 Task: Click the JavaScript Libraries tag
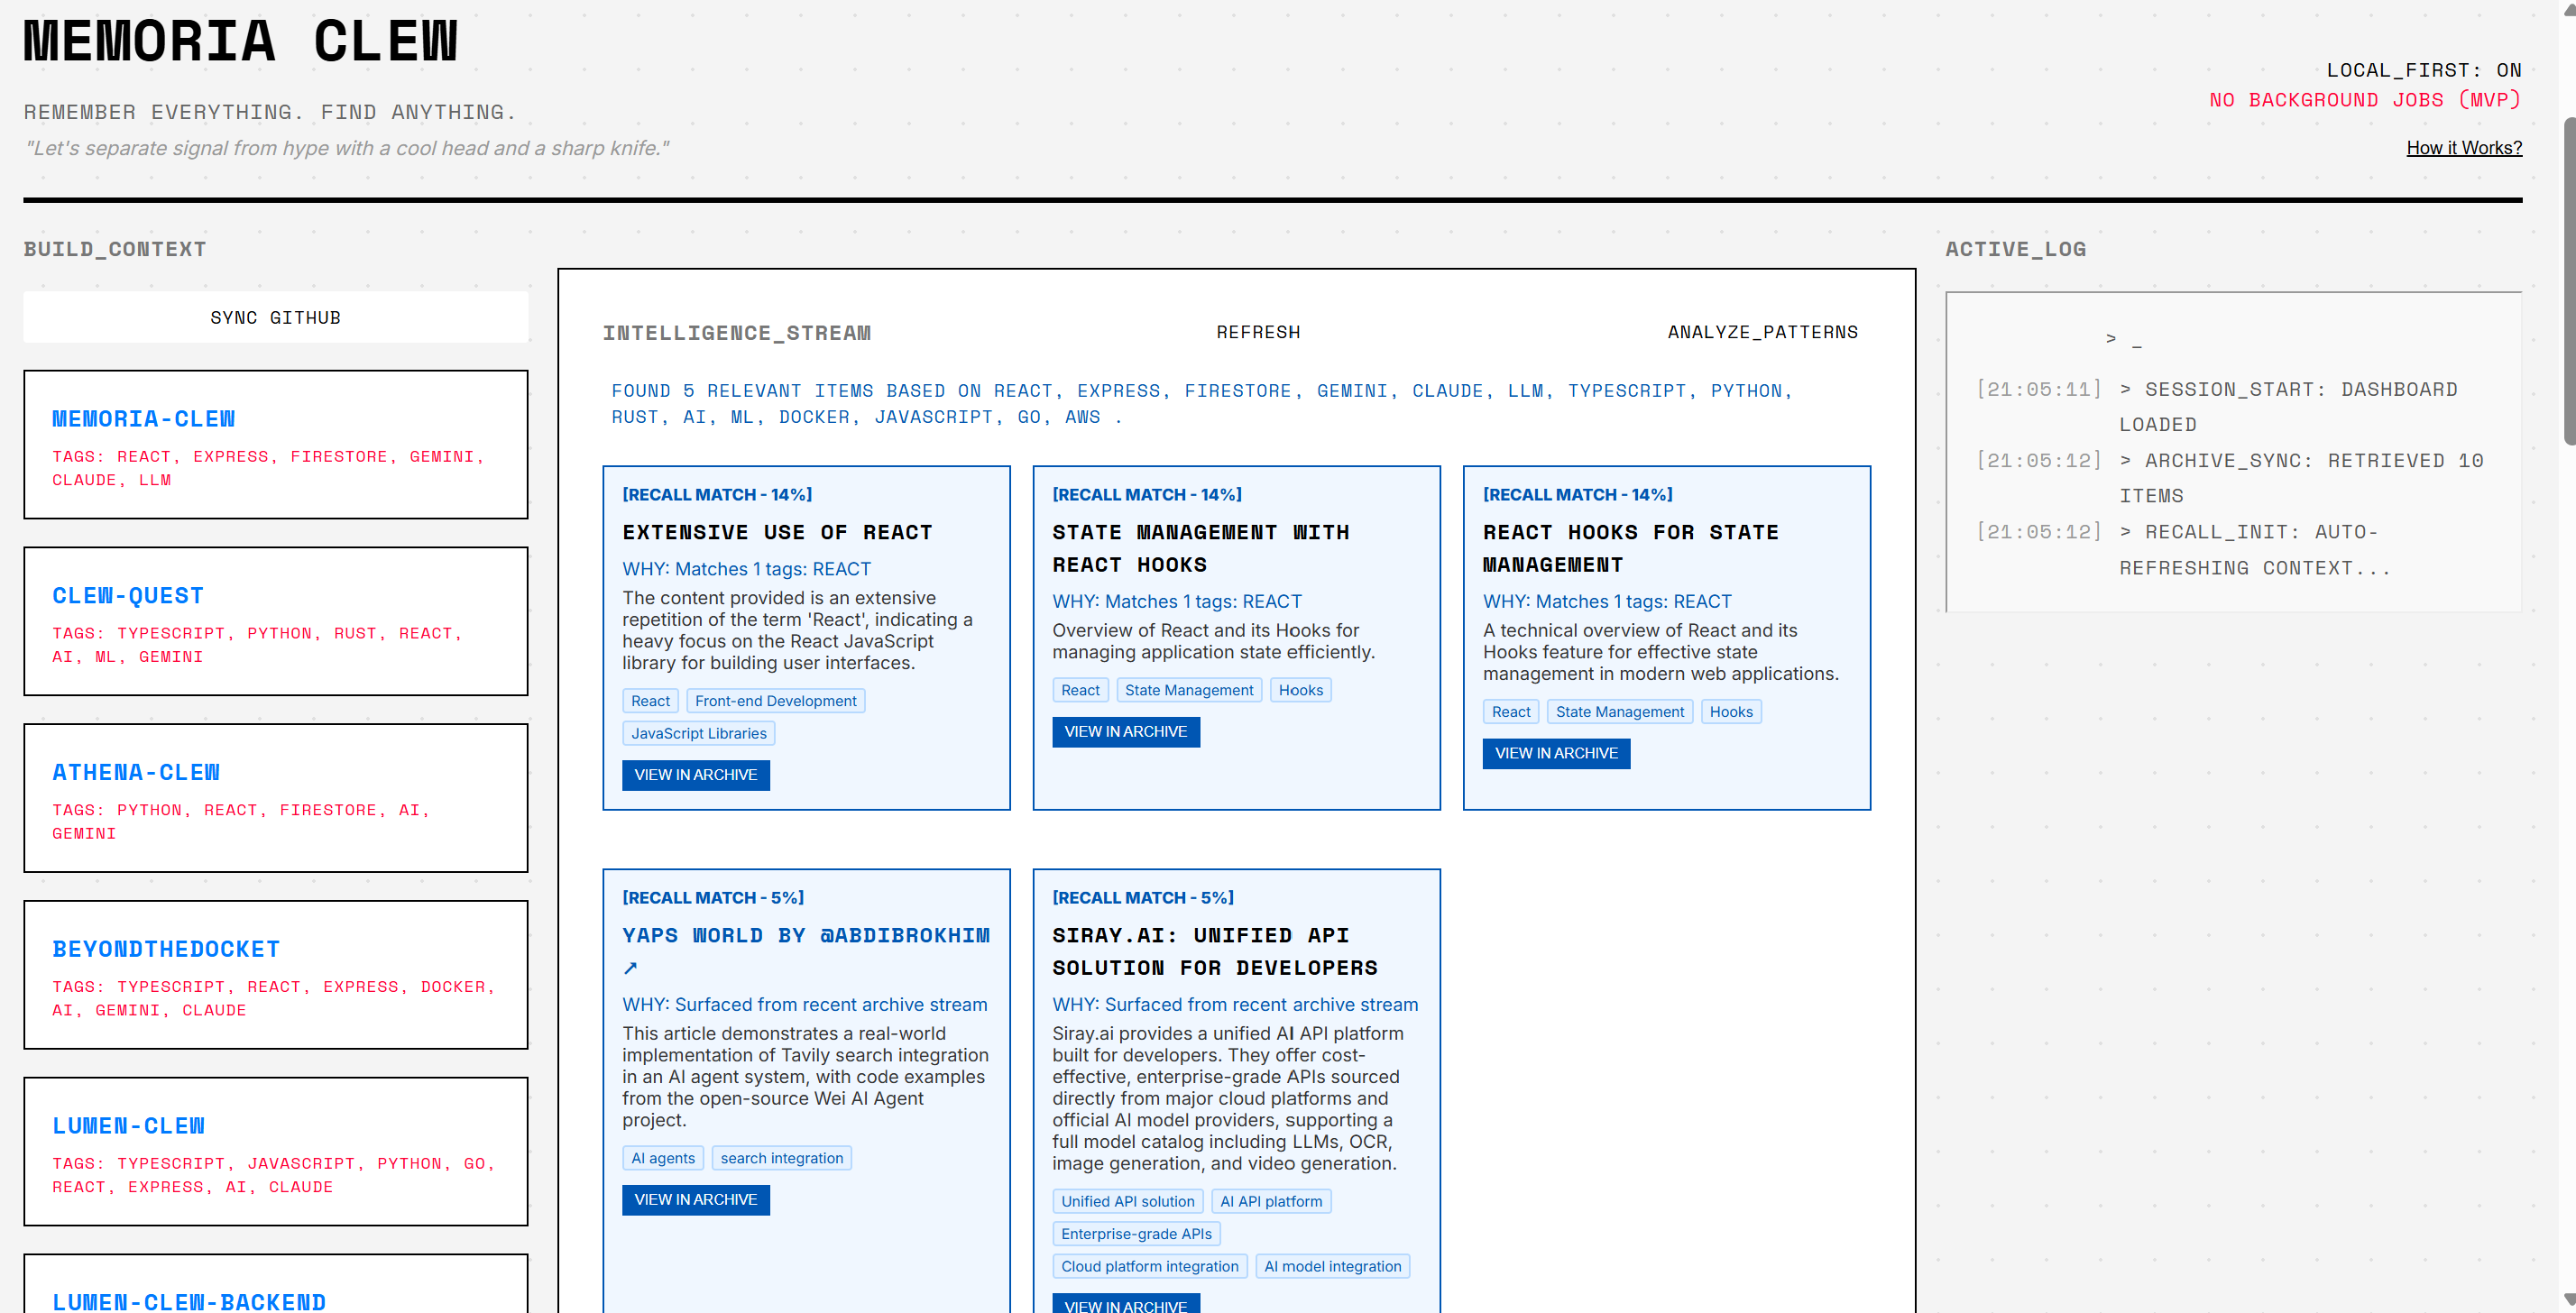click(698, 733)
